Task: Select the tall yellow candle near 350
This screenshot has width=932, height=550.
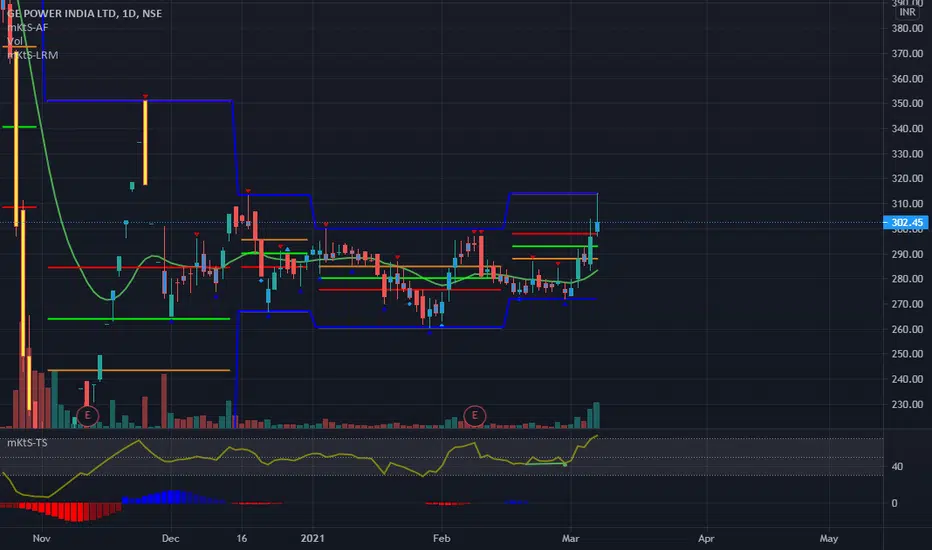Action: click(145, 143)
